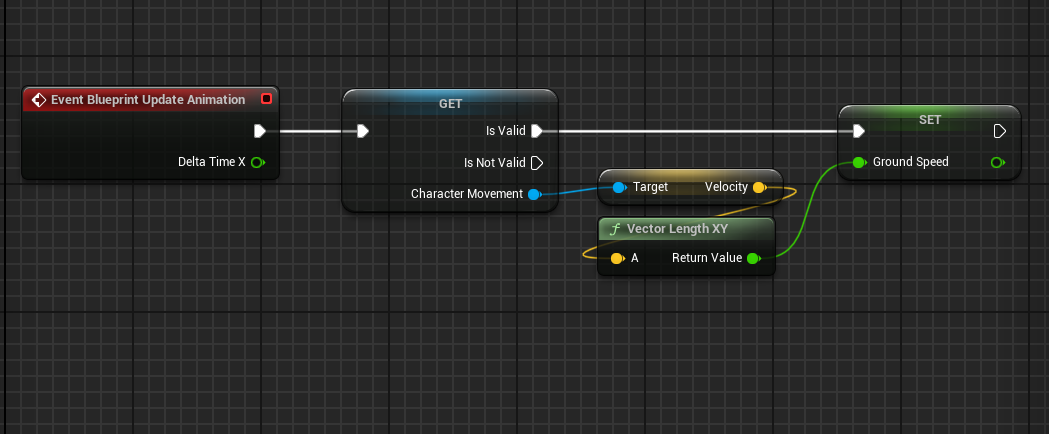Click the SET node's execution input pin

point(859,131)
